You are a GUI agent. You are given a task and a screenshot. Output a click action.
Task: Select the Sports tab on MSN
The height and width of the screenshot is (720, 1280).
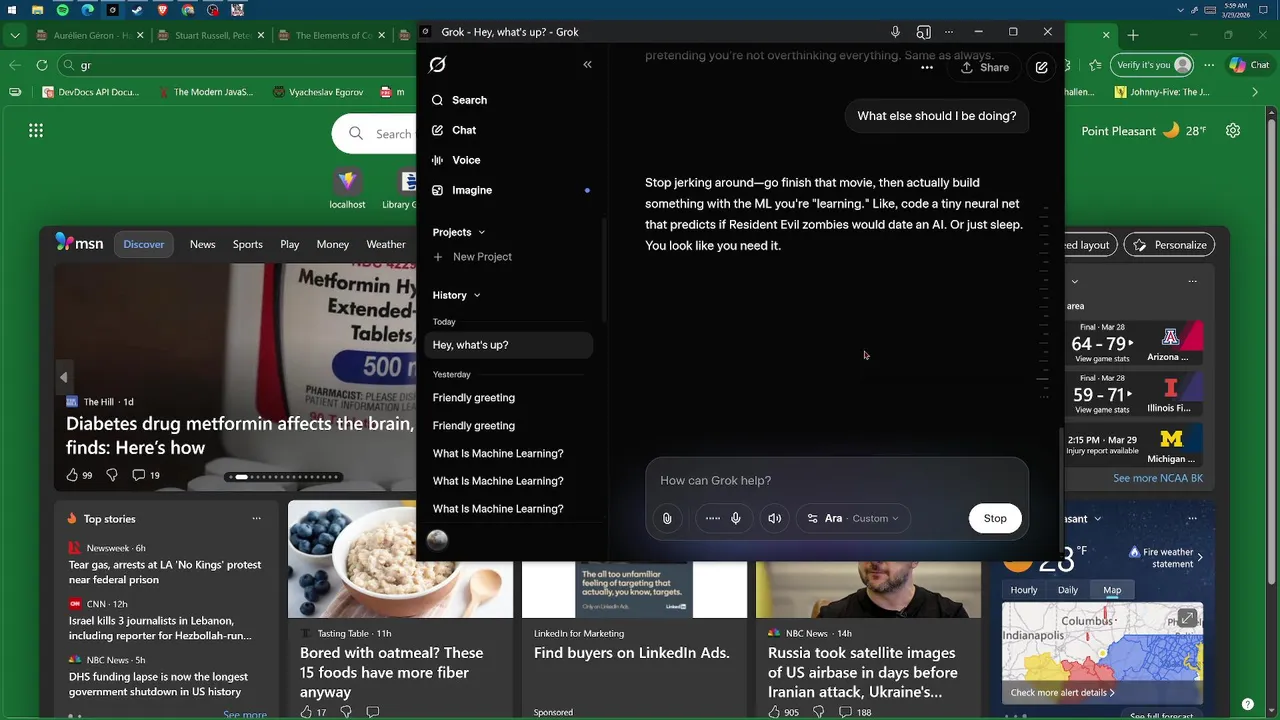(248, 244)
